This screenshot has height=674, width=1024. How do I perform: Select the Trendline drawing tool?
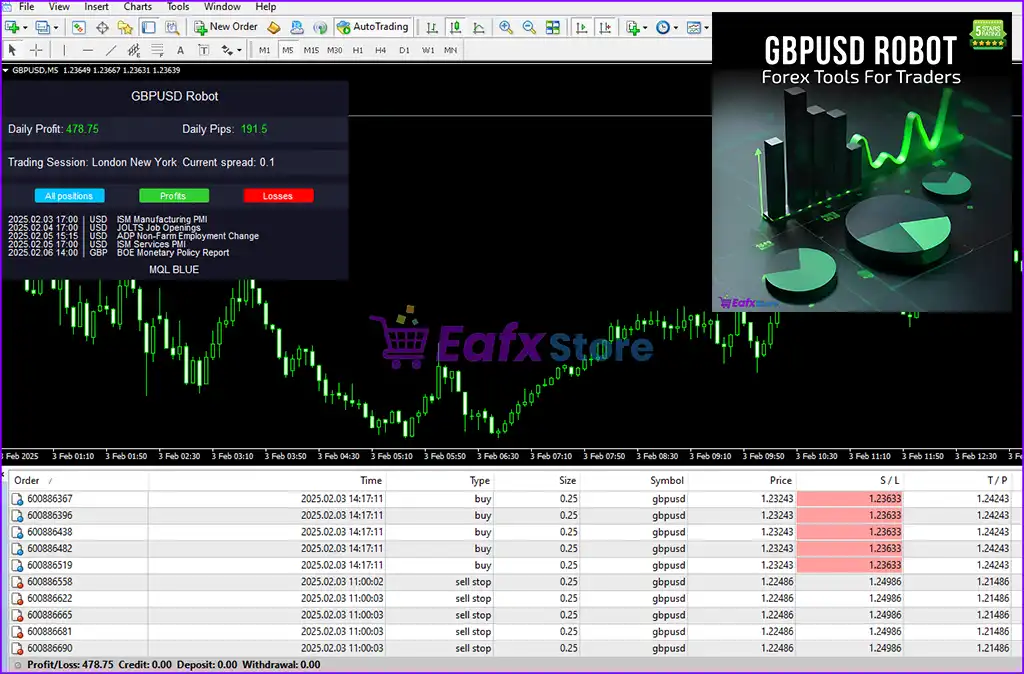point(110,50)
